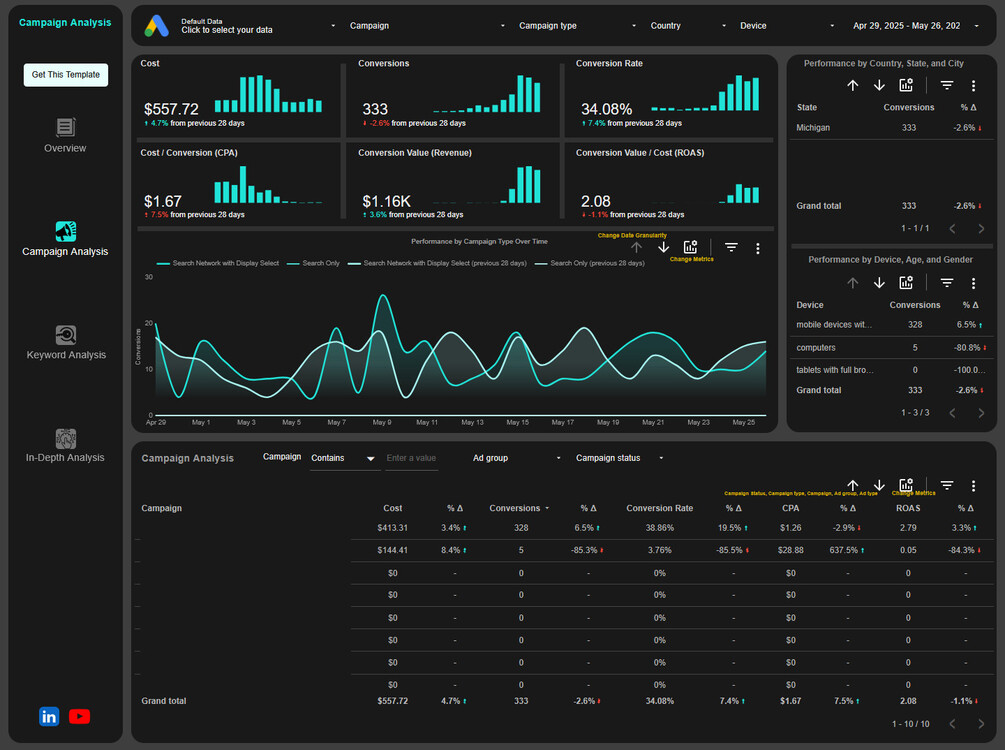Expand the Campaign status filter dropdown

click(x=619, y=458)
